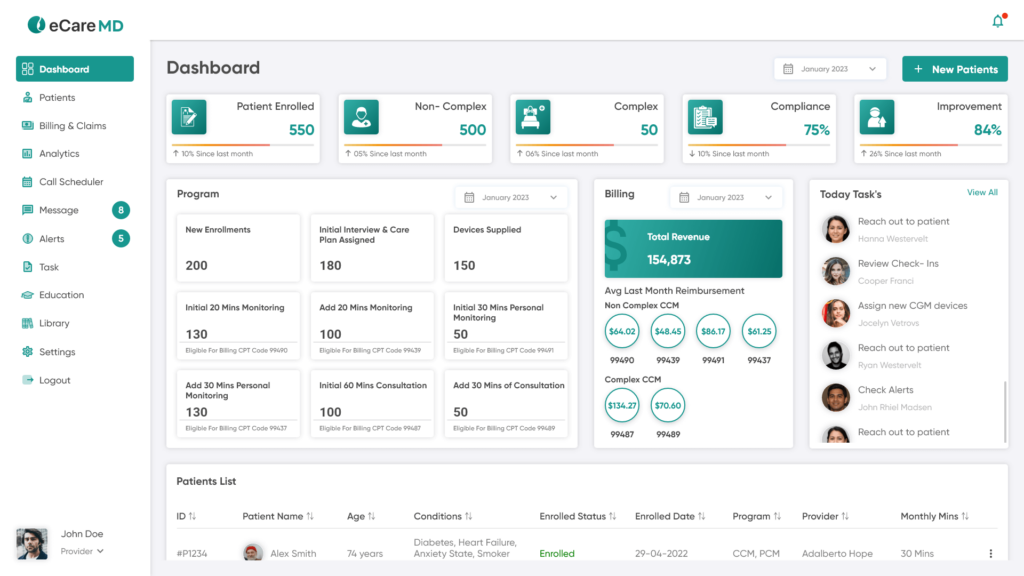
Task: Toggle sorting on Enrolled Status column
Action: (x=612, y=516)
